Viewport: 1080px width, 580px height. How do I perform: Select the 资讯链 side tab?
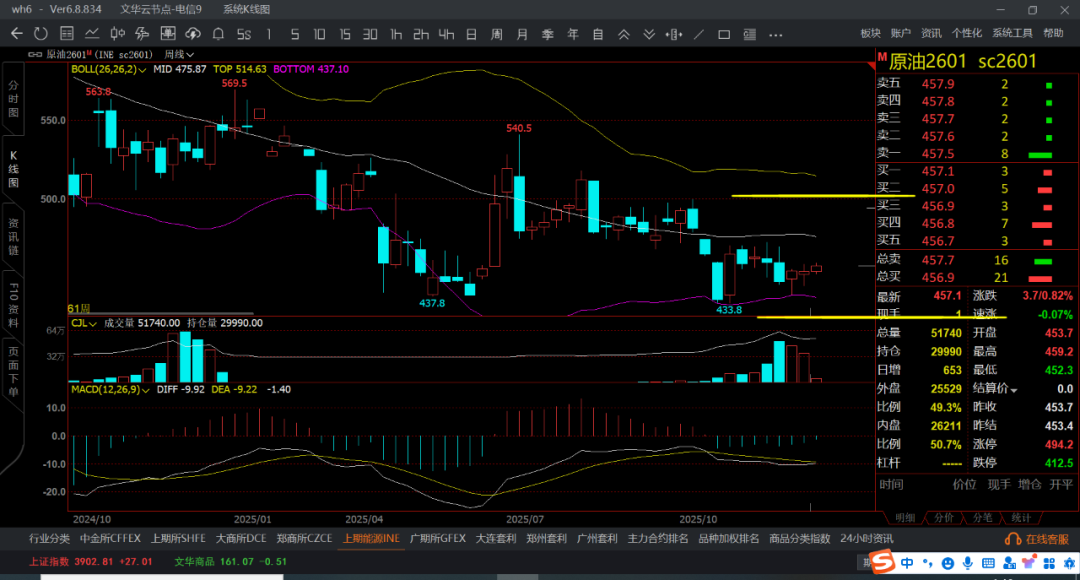[x=13, y=236]
